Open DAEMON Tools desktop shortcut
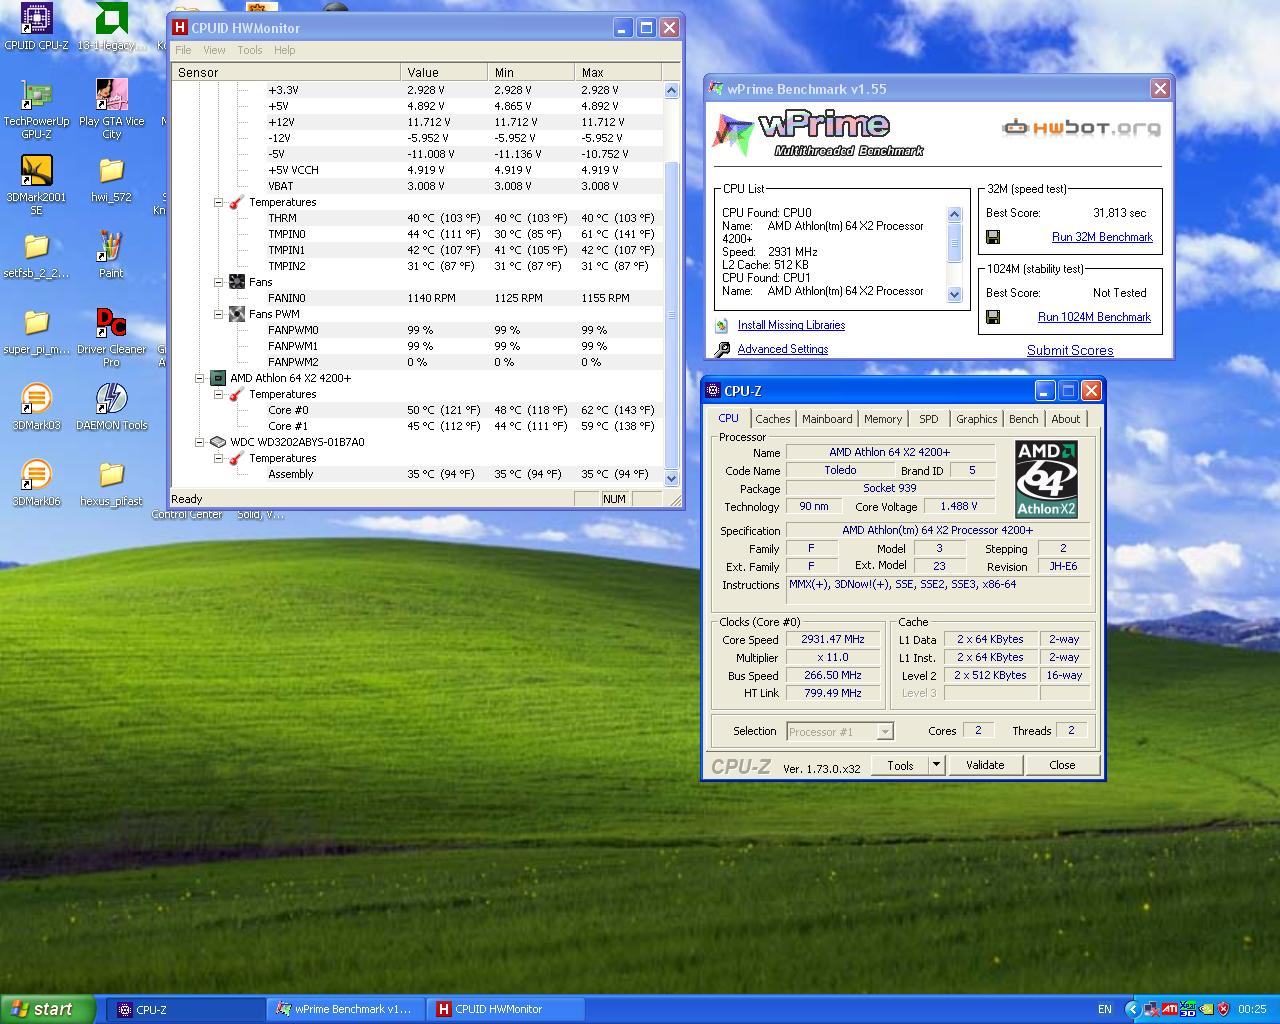Viewport: 1280px width, 1024px height. pyautogui.click(x=111, y=400)
